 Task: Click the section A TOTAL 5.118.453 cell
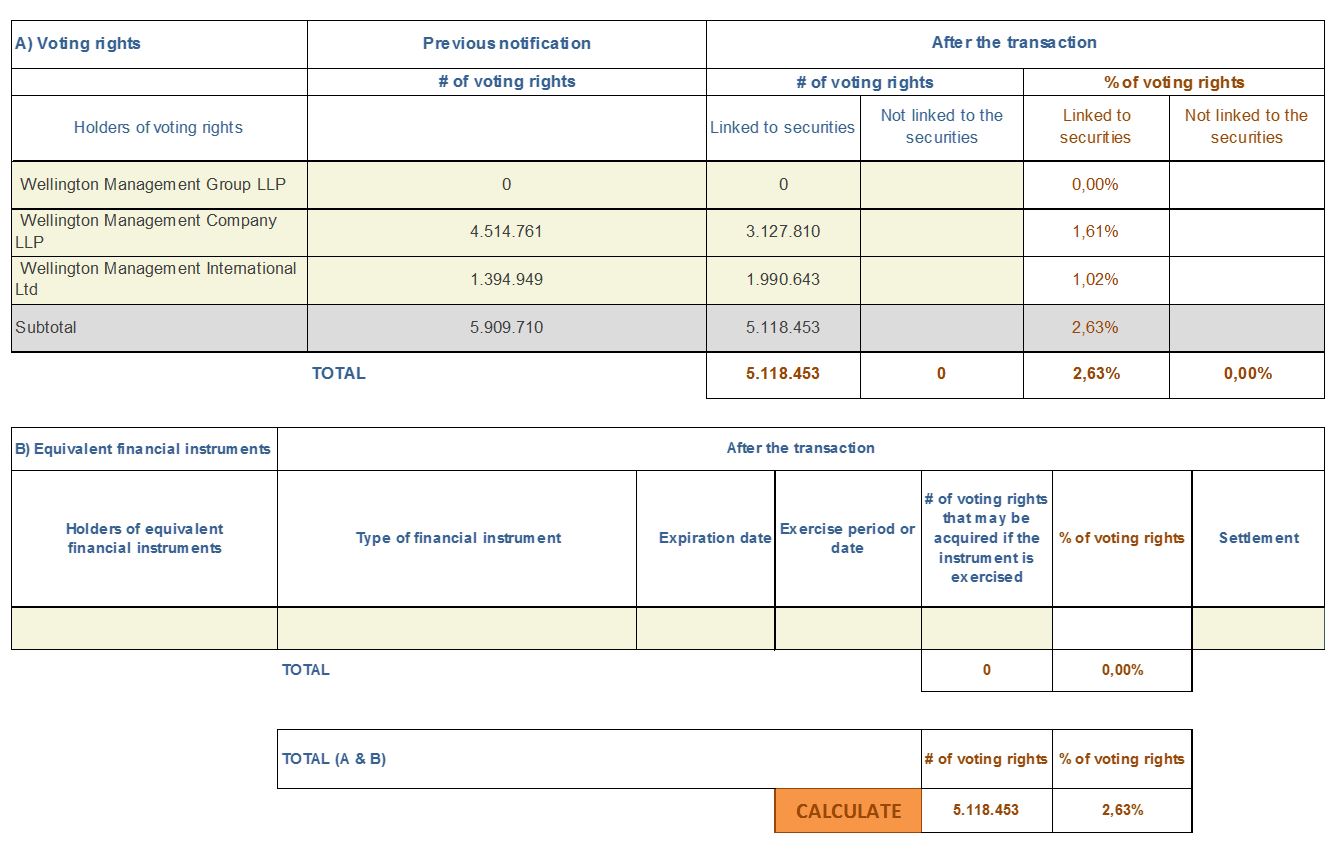click(783, 375)
